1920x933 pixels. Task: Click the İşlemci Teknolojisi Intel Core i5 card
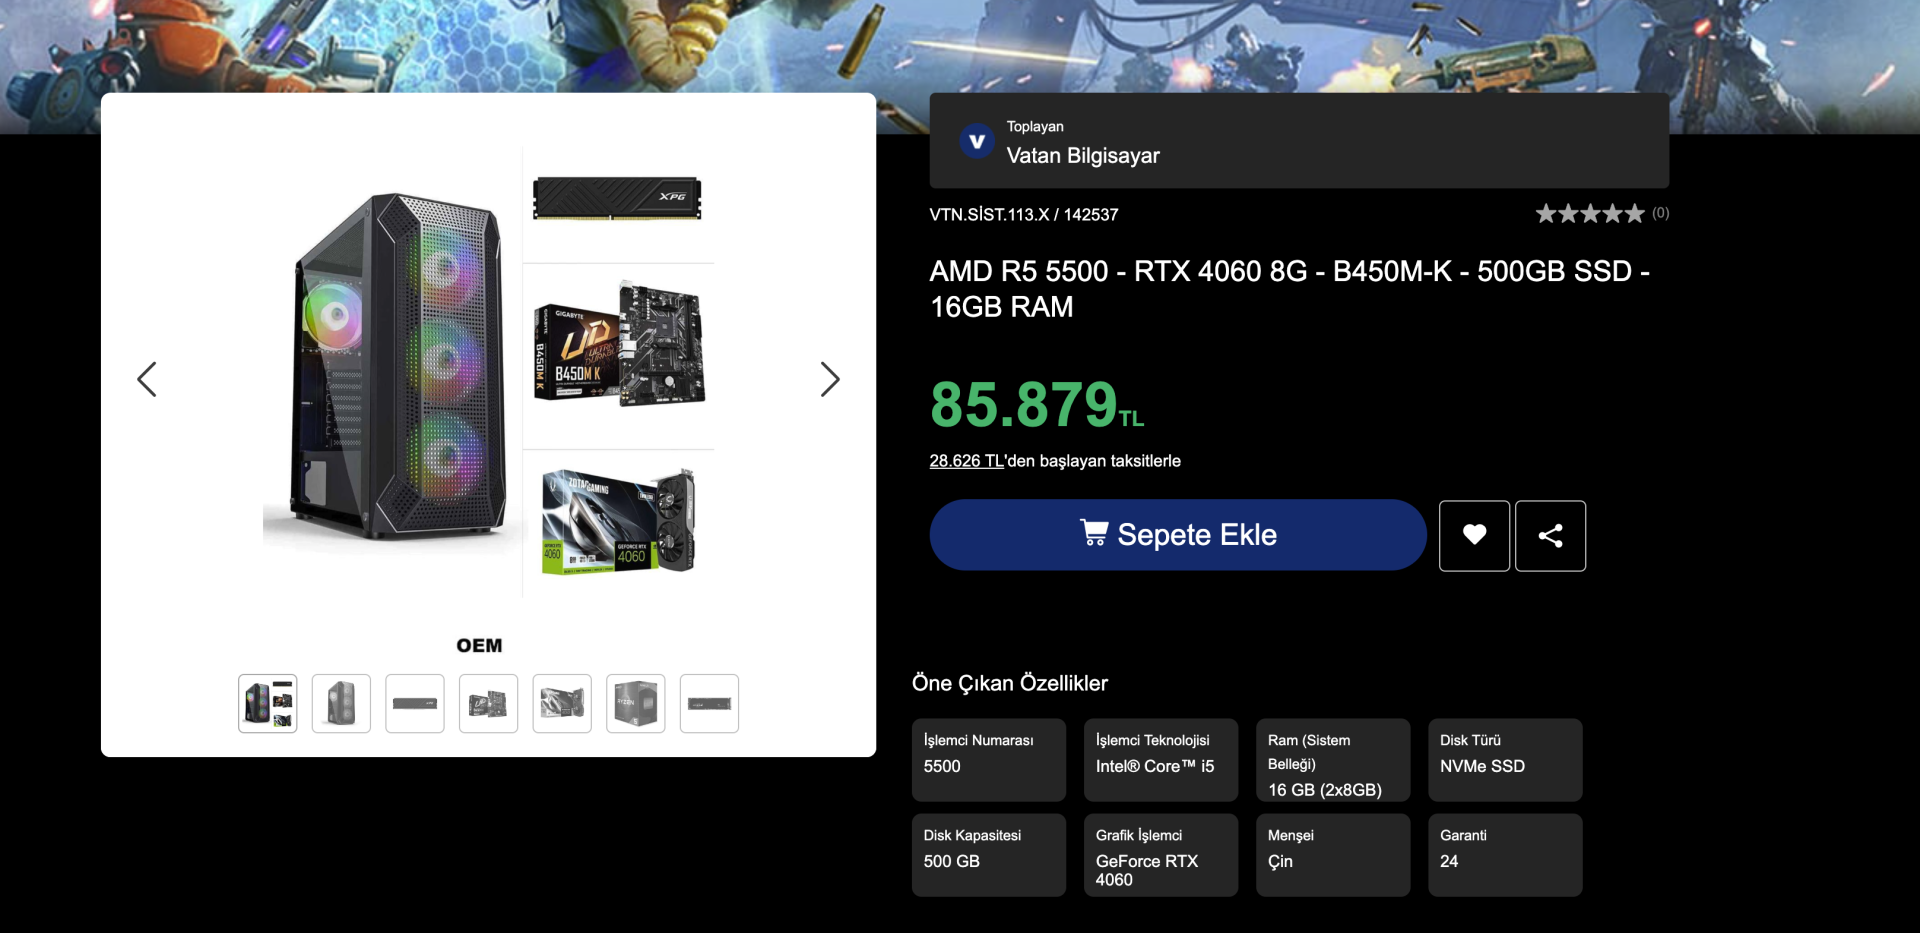click(1161, 760)
